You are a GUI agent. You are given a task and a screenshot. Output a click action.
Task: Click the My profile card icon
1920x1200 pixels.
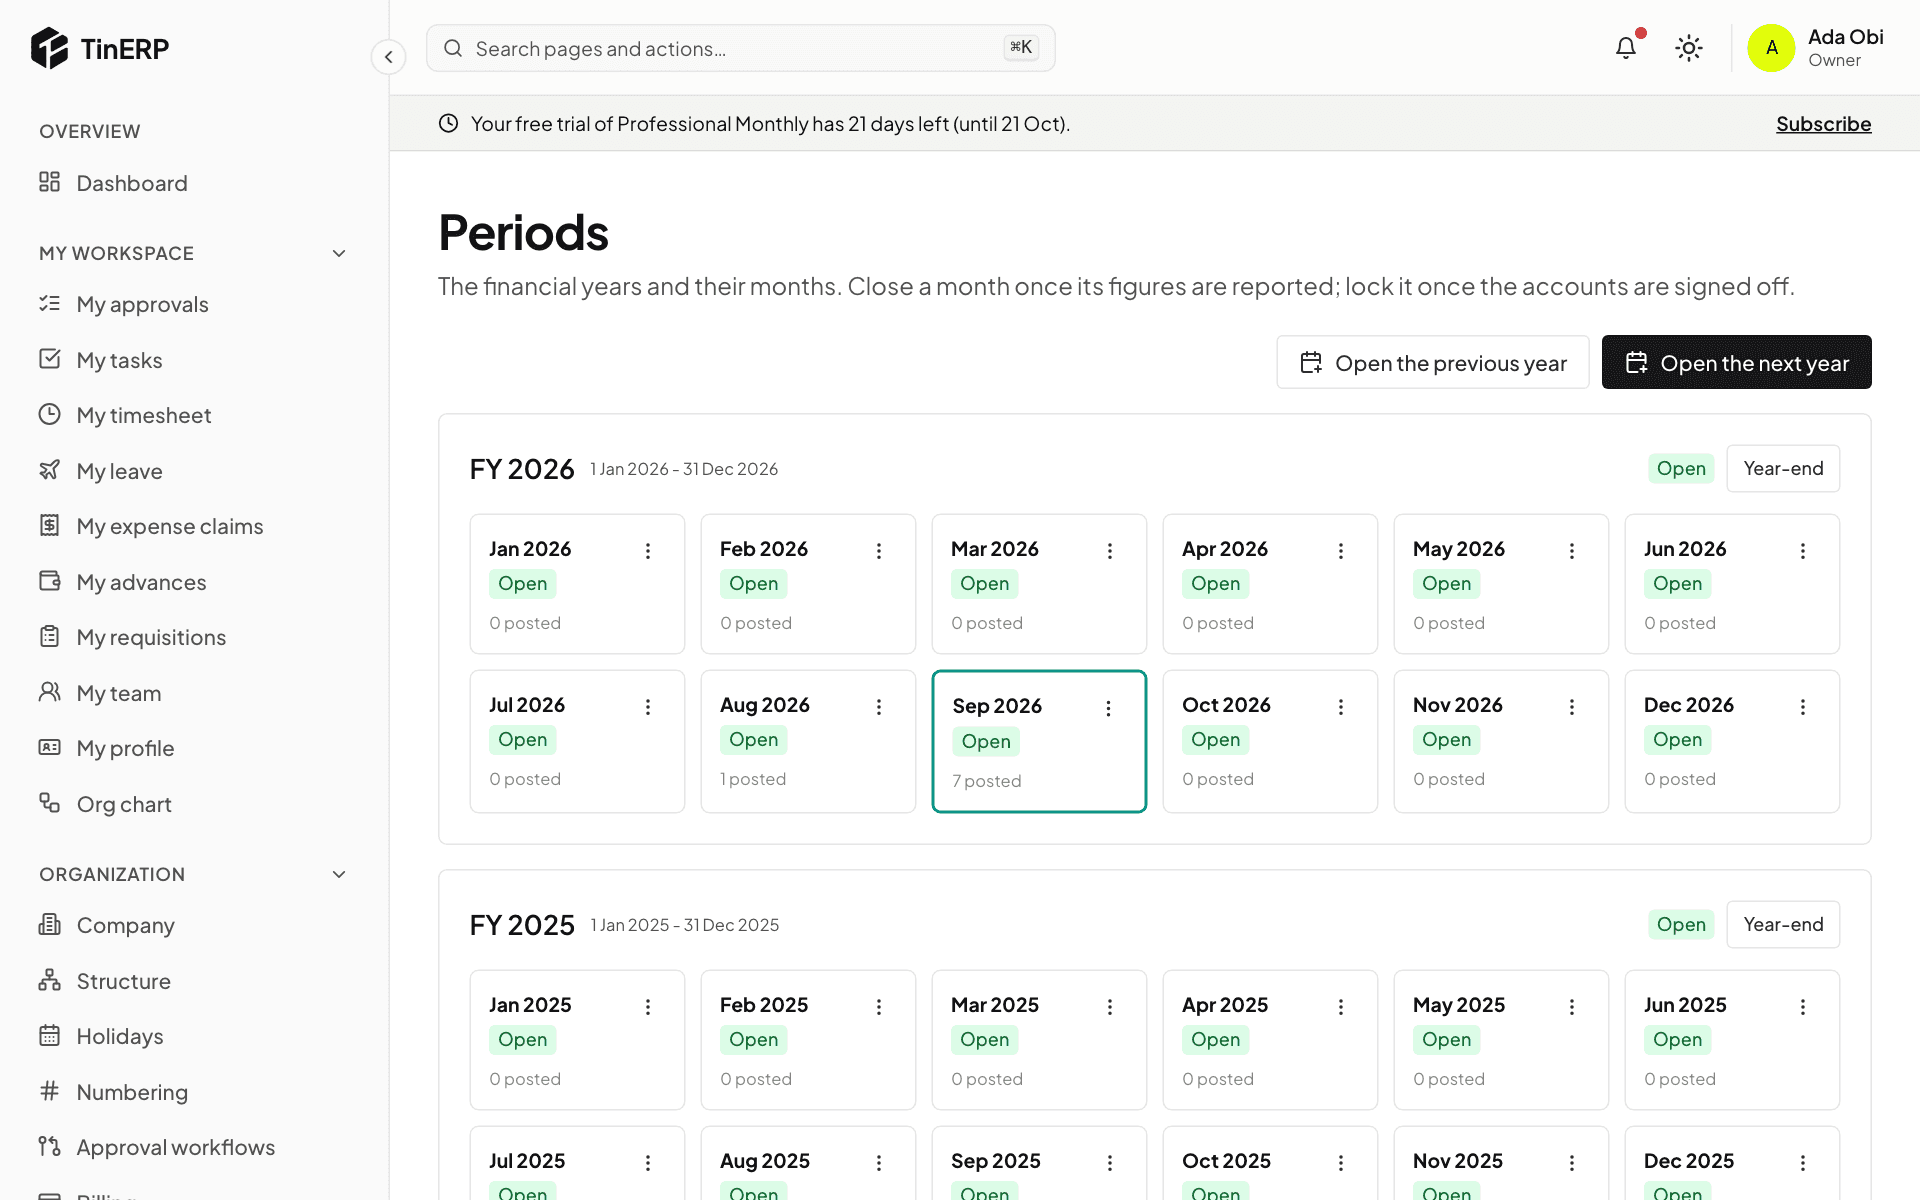pos(49,747)
